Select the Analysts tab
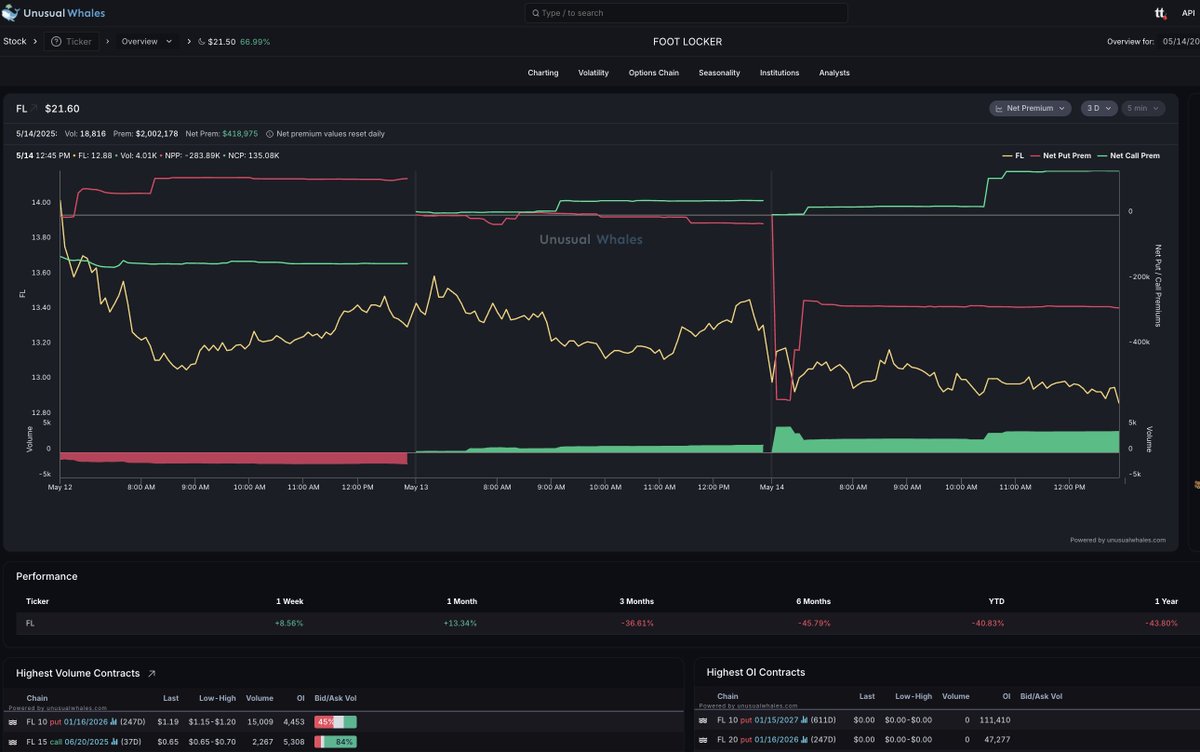The height and width of the screenshot is (752, 1200). 834,73
